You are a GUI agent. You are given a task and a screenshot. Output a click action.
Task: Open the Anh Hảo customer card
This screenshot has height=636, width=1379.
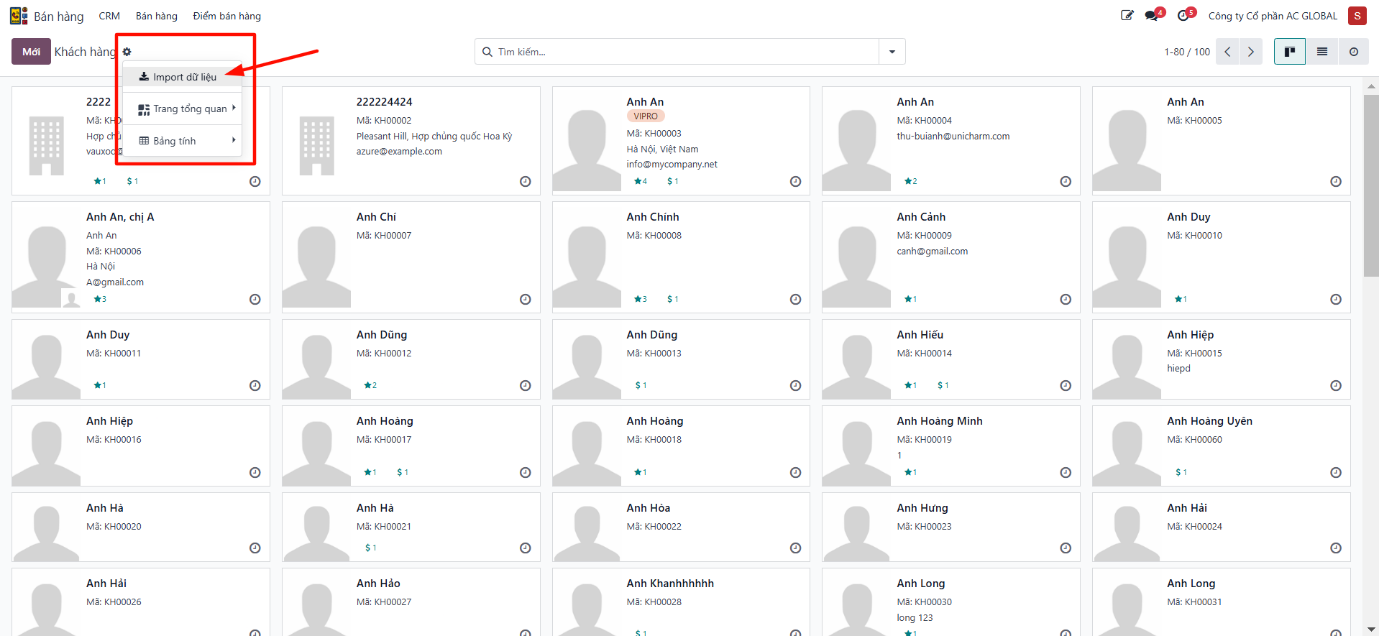(411, 602)
